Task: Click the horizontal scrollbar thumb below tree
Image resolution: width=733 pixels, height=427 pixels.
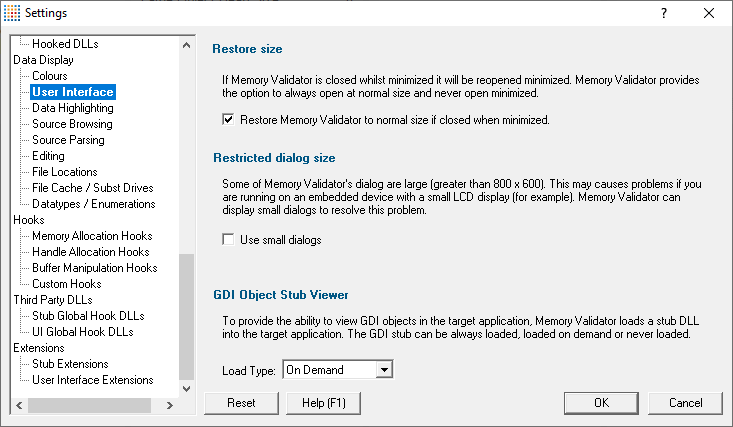Action: [x=90, y=405]
